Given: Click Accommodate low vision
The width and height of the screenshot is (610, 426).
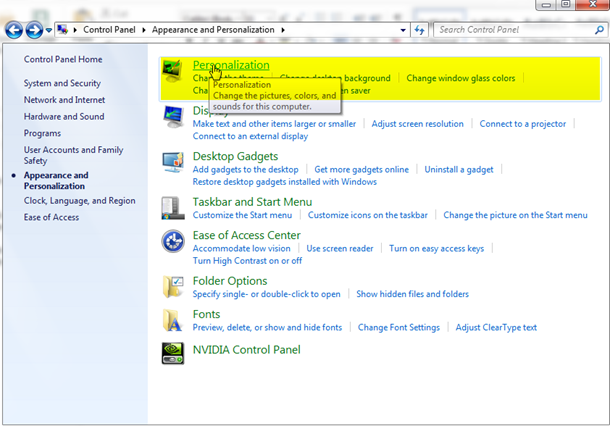Looking at the screenshot, I should tap(242, 248).
